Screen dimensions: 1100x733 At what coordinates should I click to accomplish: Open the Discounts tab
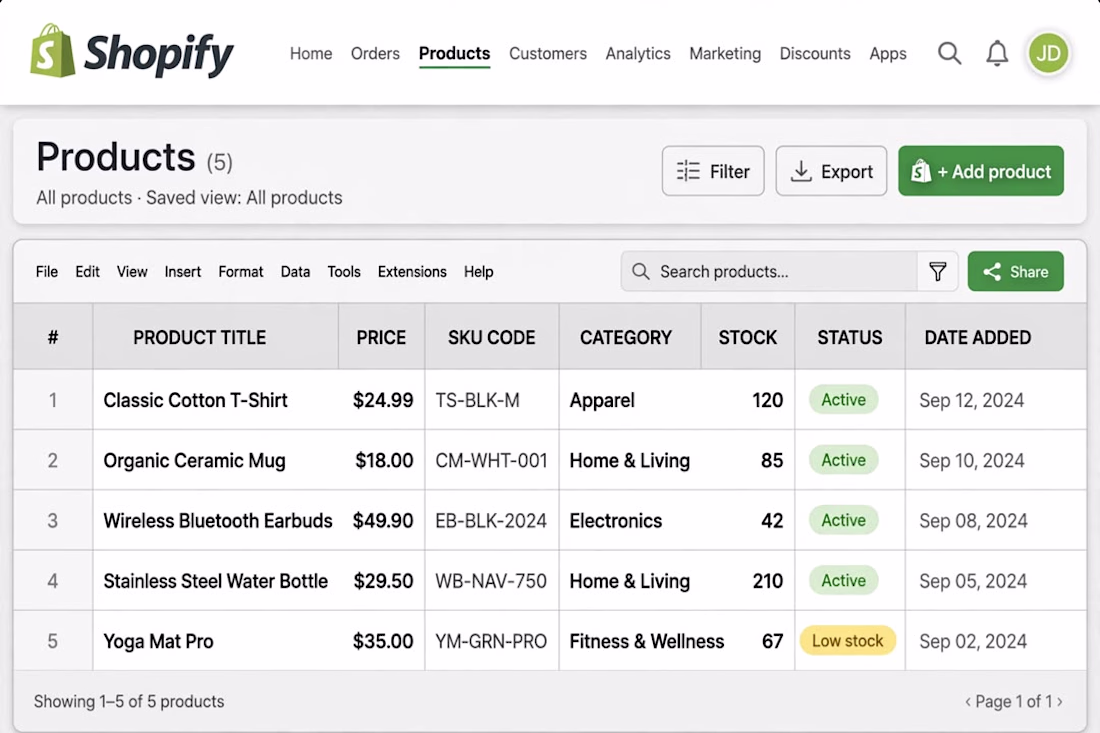[815, 53]
